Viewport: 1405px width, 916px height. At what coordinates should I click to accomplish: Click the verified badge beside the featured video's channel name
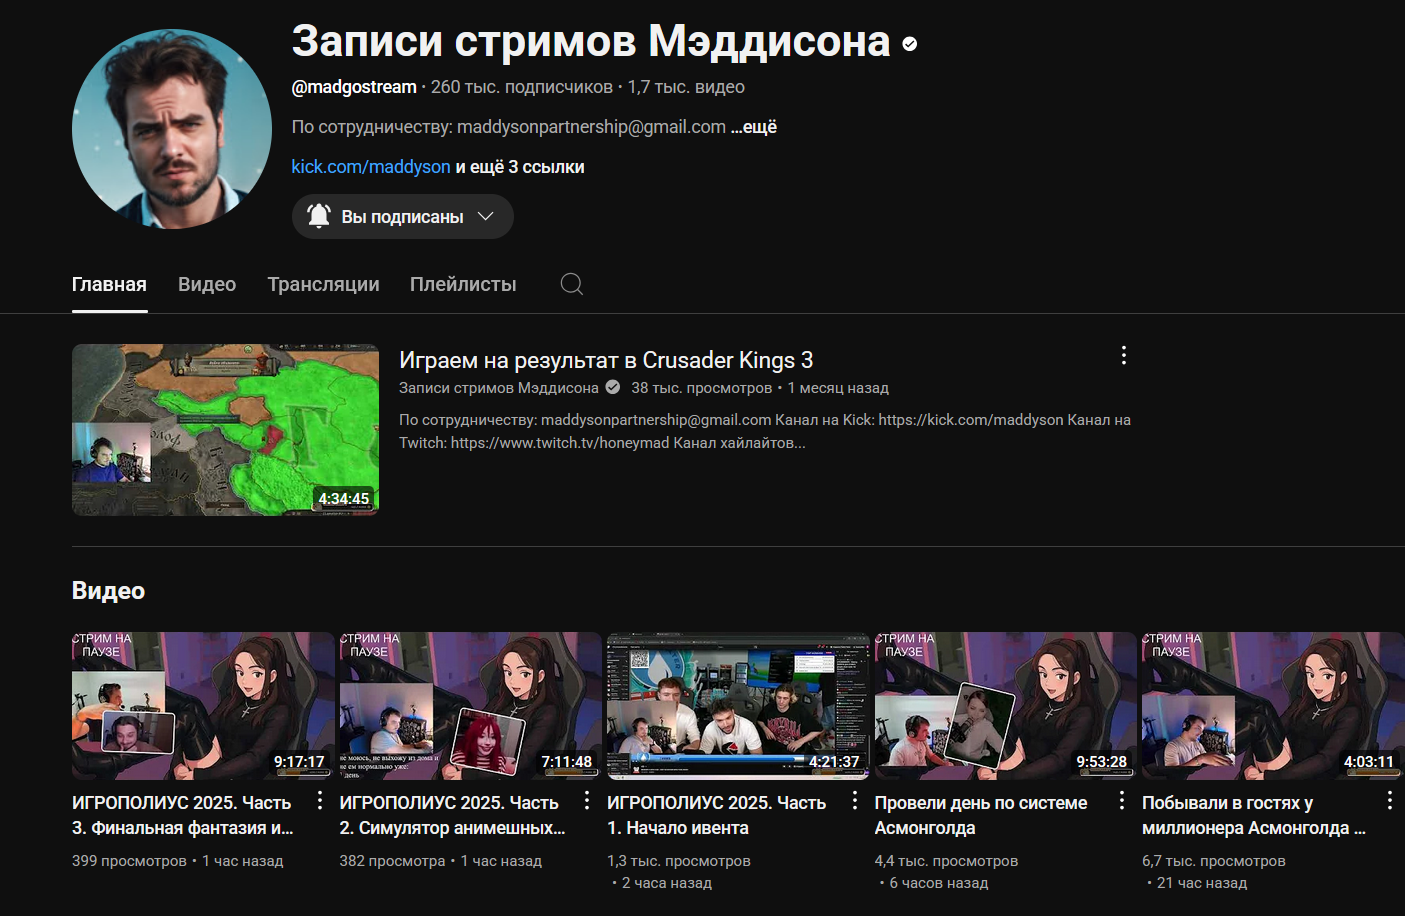tap(613, 387)
